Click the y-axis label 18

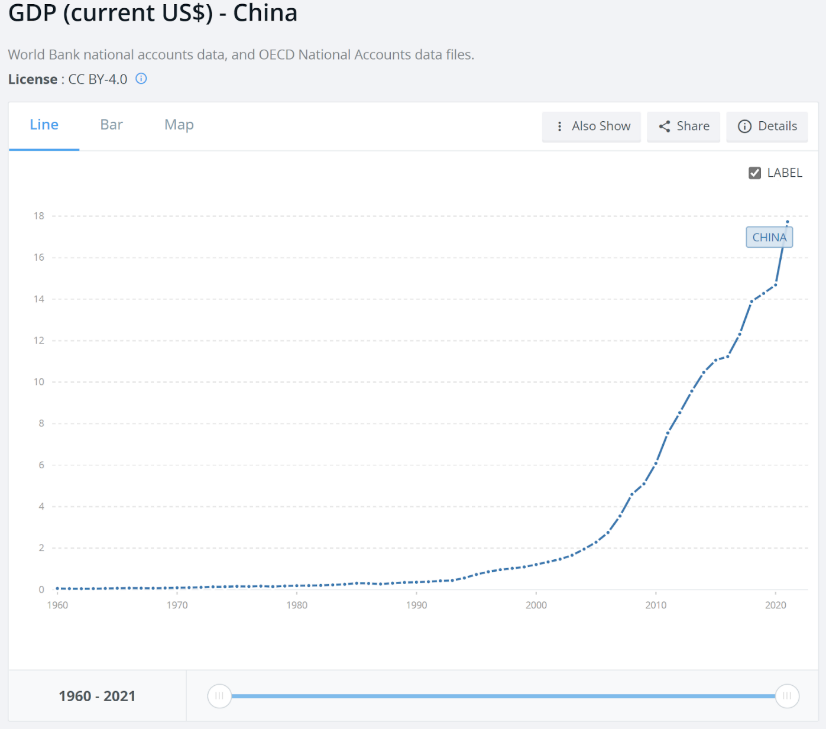(39, 216)
